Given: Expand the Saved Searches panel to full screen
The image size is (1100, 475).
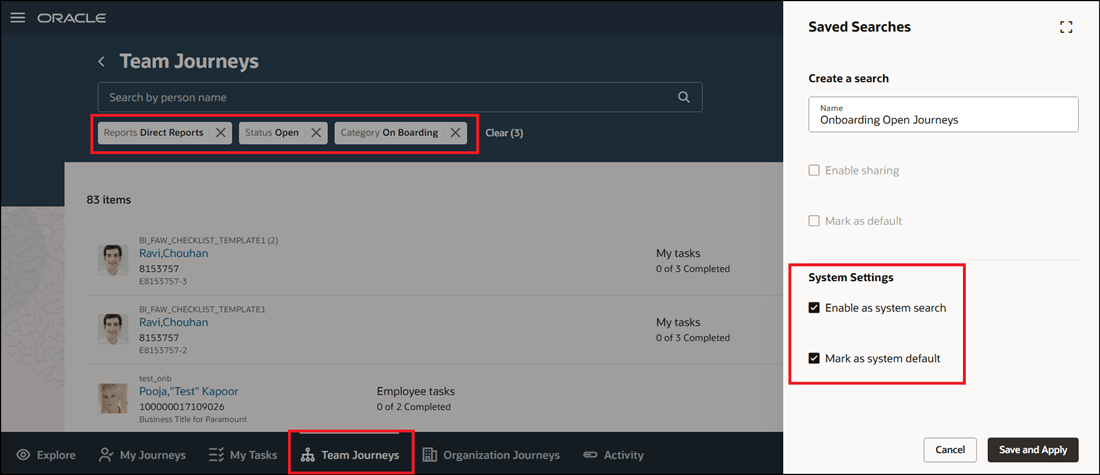Looking at the screenshot, I should point(1067,27).
